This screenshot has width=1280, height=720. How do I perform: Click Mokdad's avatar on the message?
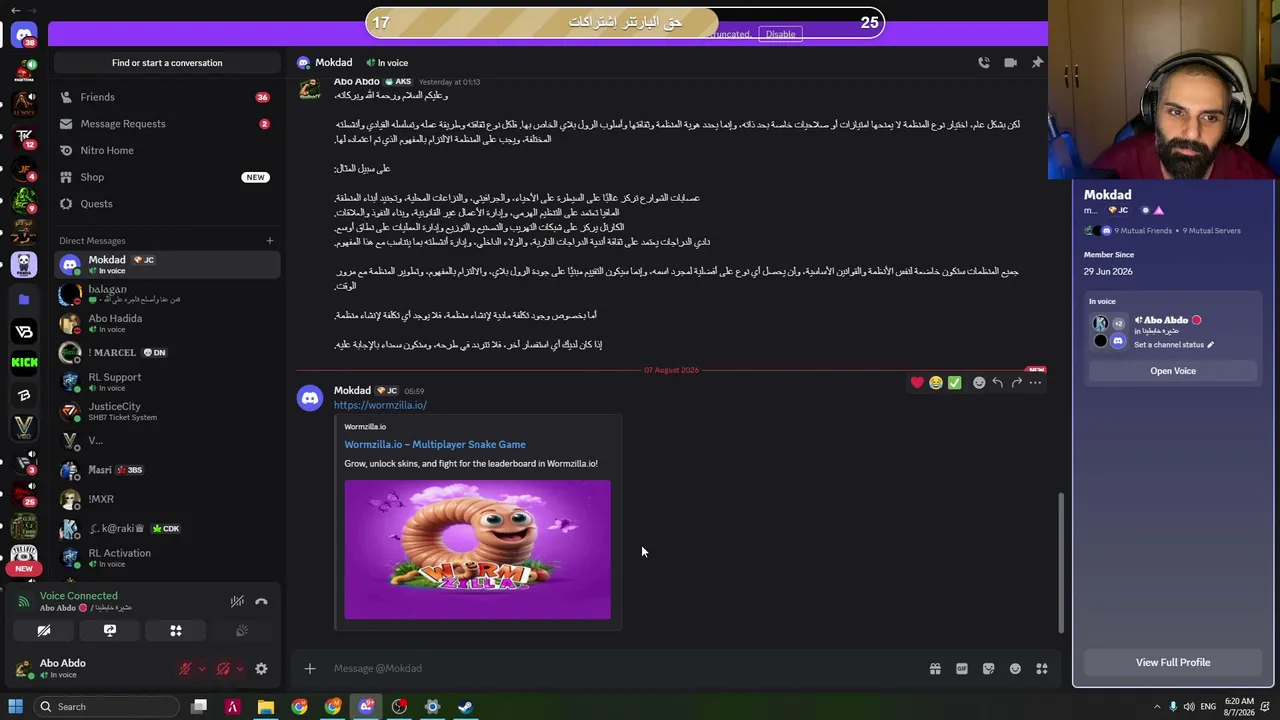[310, 398]
